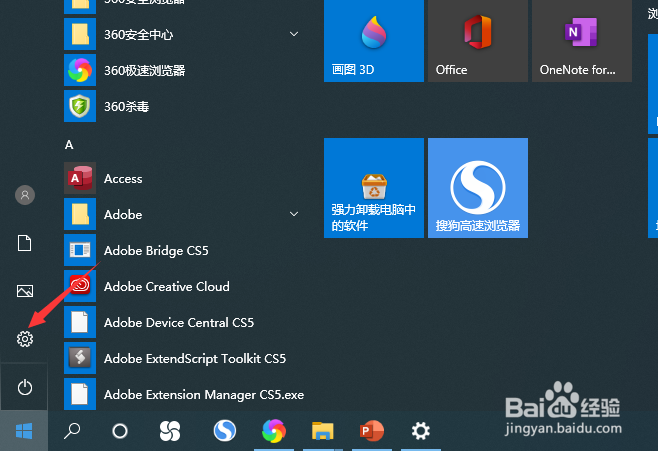
Task: Open PowerPoint on taskbar
Action: [x=371, y=431]
